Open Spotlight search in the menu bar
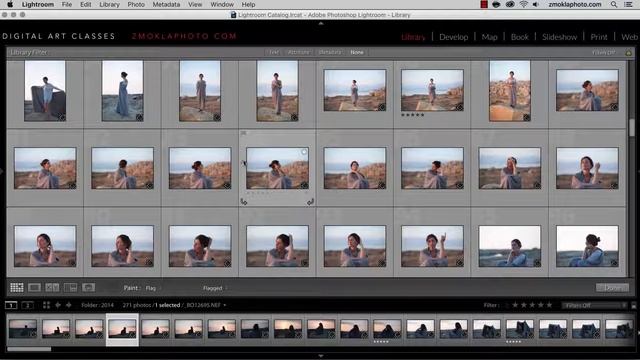The width and height of the screenshot is (640, 360). coord(614,4)
